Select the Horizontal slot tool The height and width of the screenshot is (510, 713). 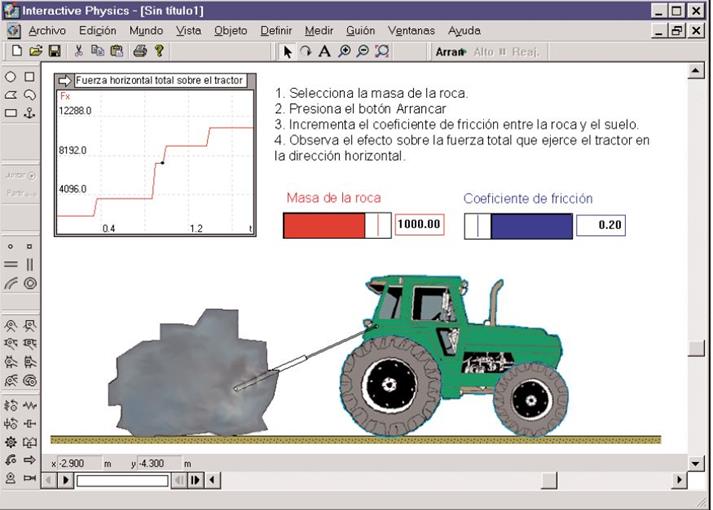coord(10,265)
